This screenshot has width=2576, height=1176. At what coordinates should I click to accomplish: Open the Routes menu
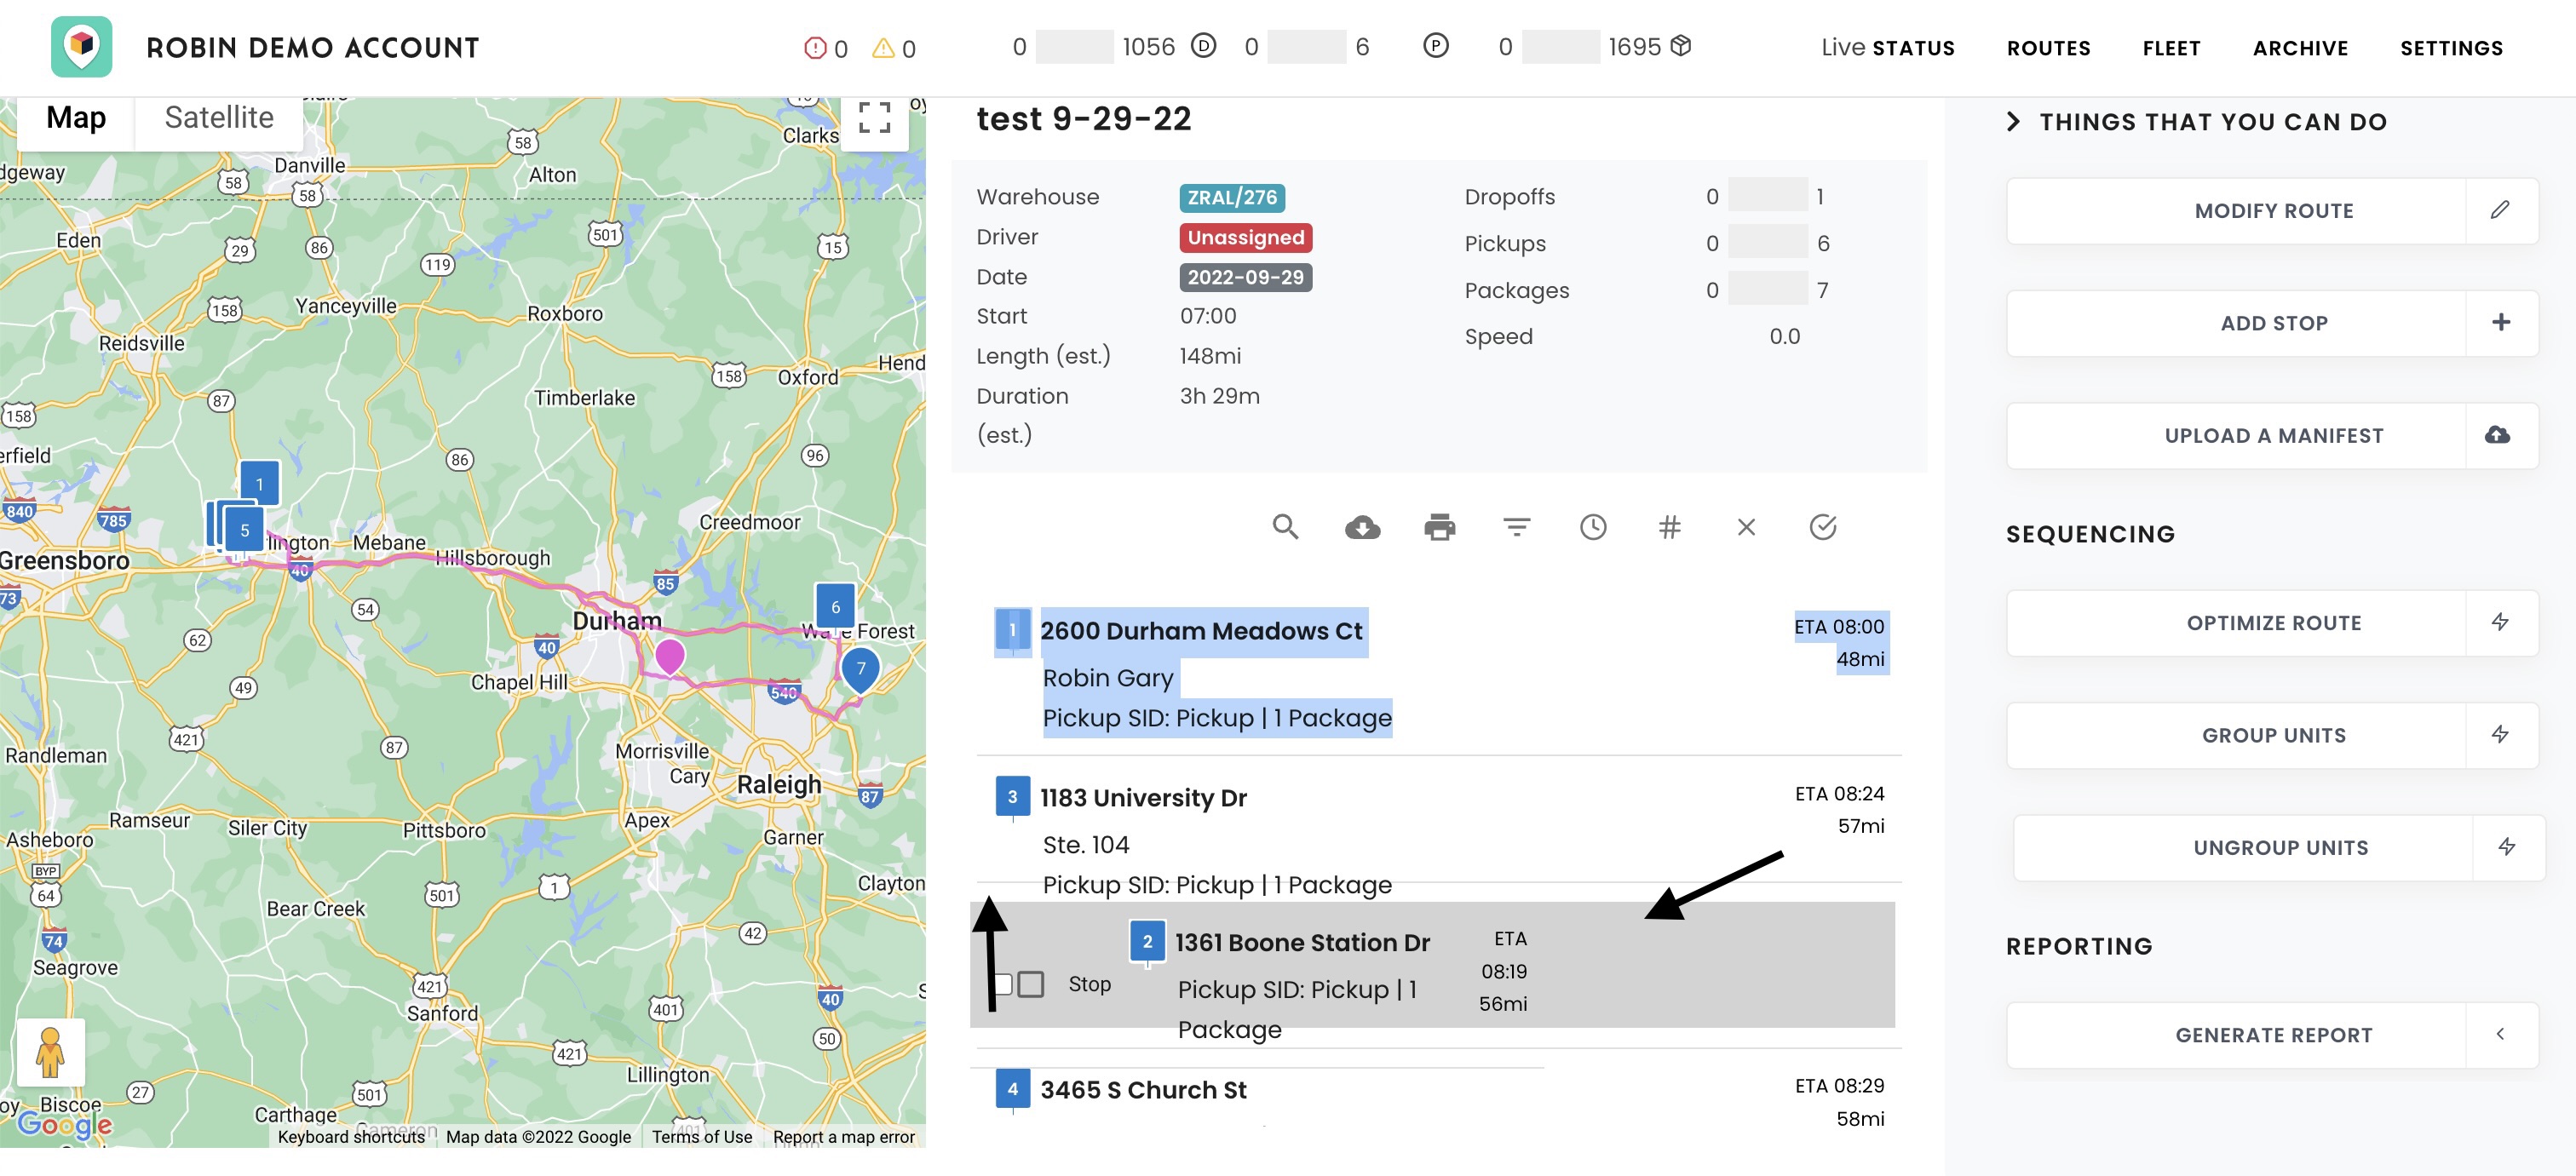coord(2048,48)
